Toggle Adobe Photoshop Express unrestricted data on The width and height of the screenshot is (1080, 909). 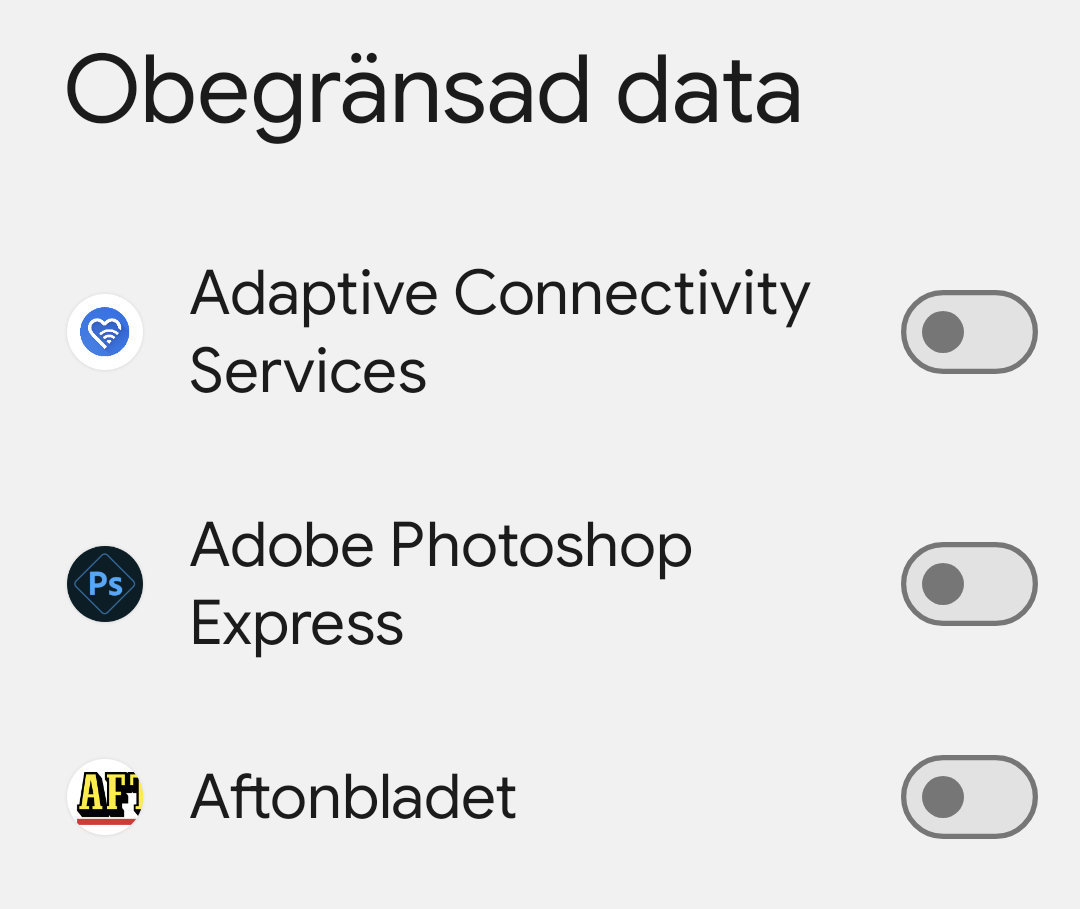click(968, 584)
